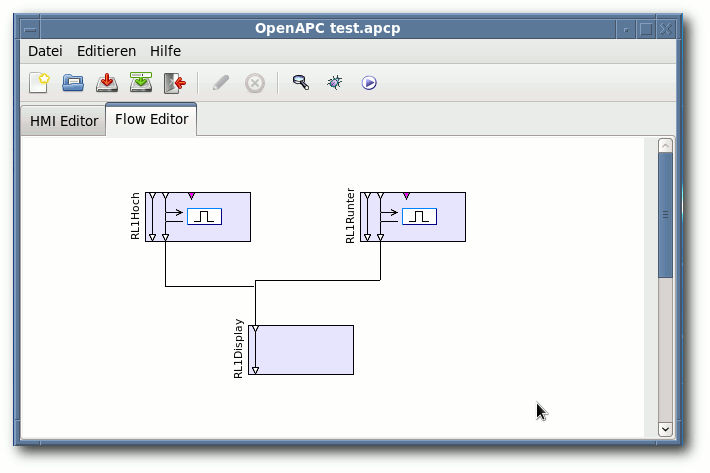
Task: Open the Editieren menu
Action: click(106, 51)
